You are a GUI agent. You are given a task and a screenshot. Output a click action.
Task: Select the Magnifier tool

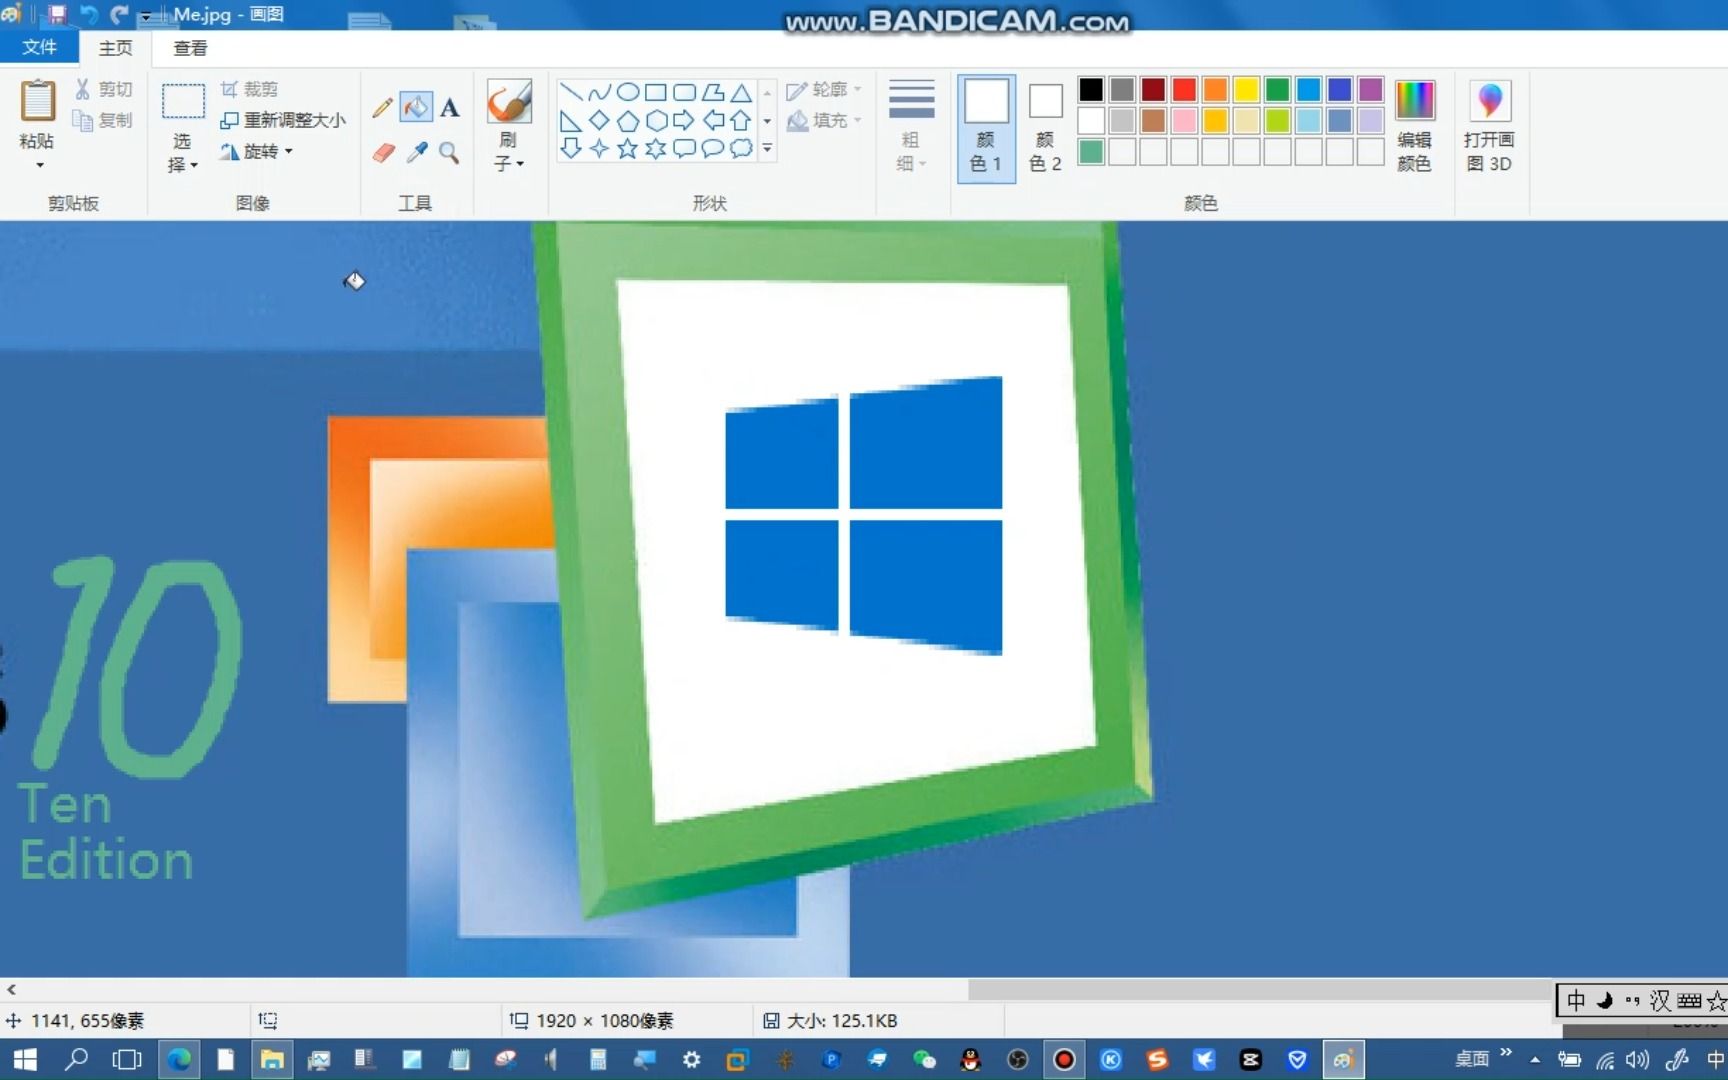[x=450, y=152]
